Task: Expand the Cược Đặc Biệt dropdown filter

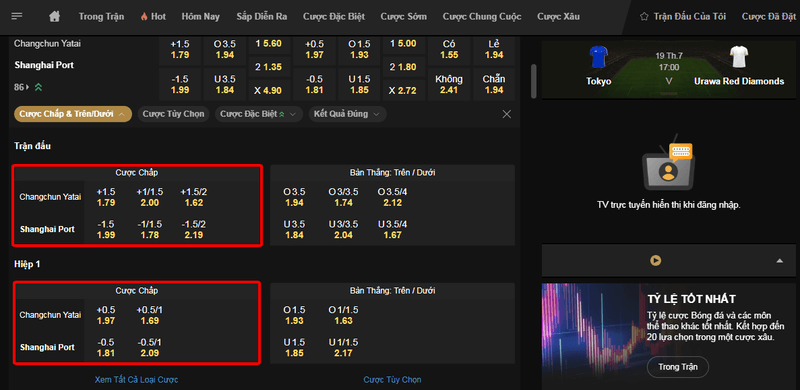Action: 259,114
